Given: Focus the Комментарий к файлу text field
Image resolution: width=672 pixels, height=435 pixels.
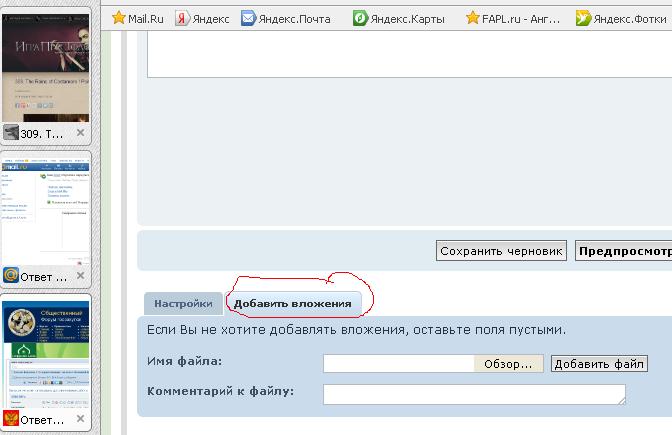Looking at the screenshot, I should 474,394.
